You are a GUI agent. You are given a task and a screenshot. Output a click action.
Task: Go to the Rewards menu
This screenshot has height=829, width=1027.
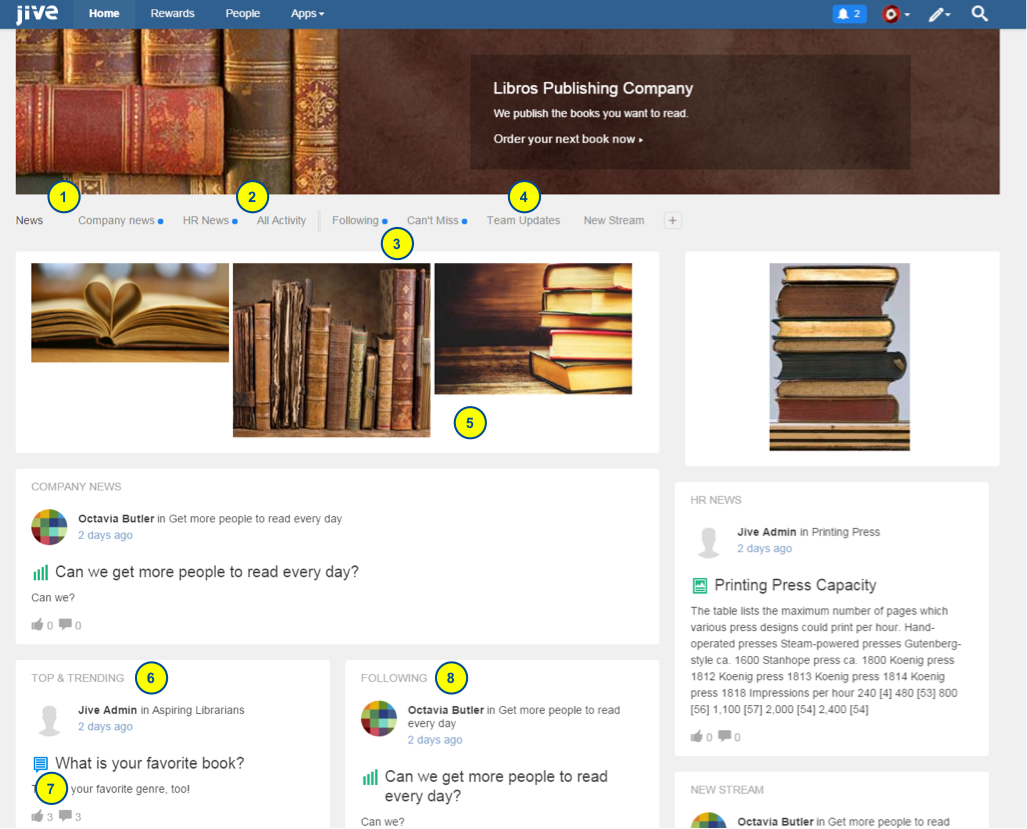[x=172, y=14]
